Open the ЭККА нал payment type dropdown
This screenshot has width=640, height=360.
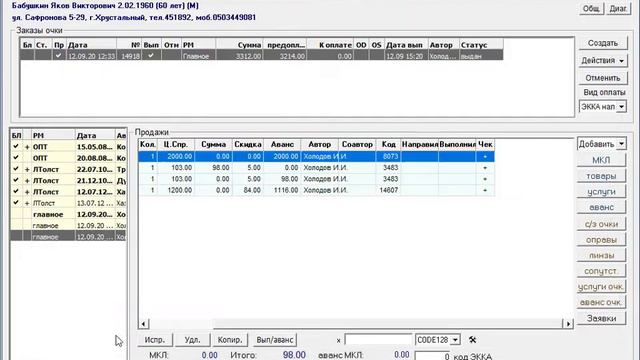point(621,107)
